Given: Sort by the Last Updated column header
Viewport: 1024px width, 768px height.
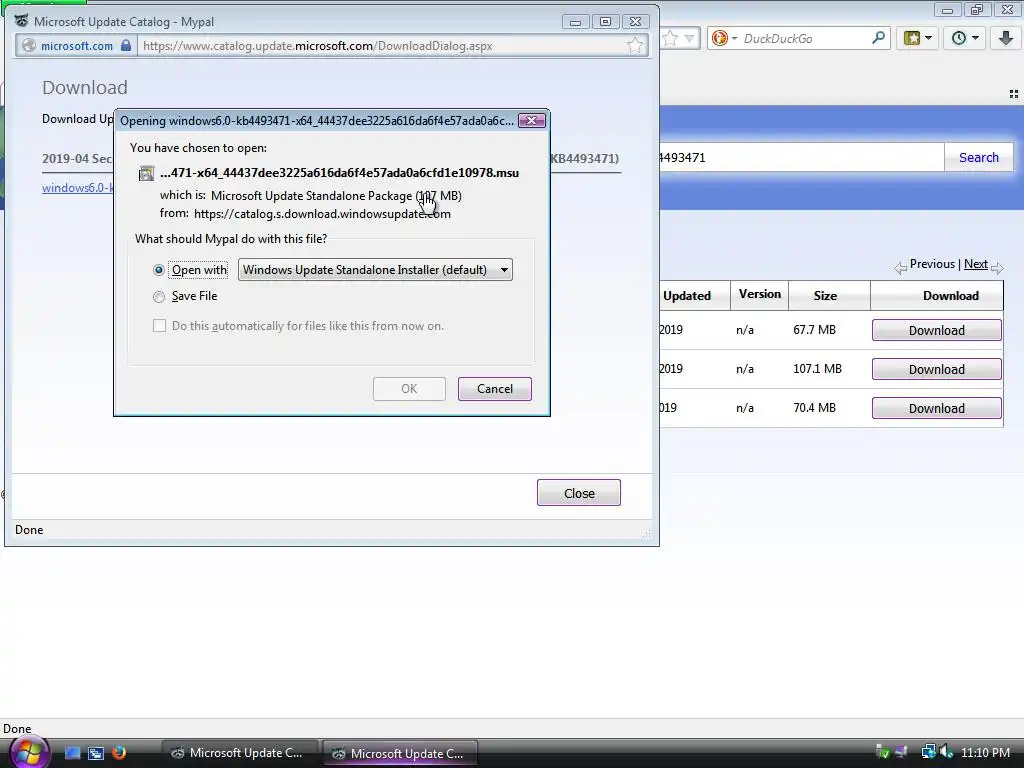Looking at the screenshot, I should 694,296.
